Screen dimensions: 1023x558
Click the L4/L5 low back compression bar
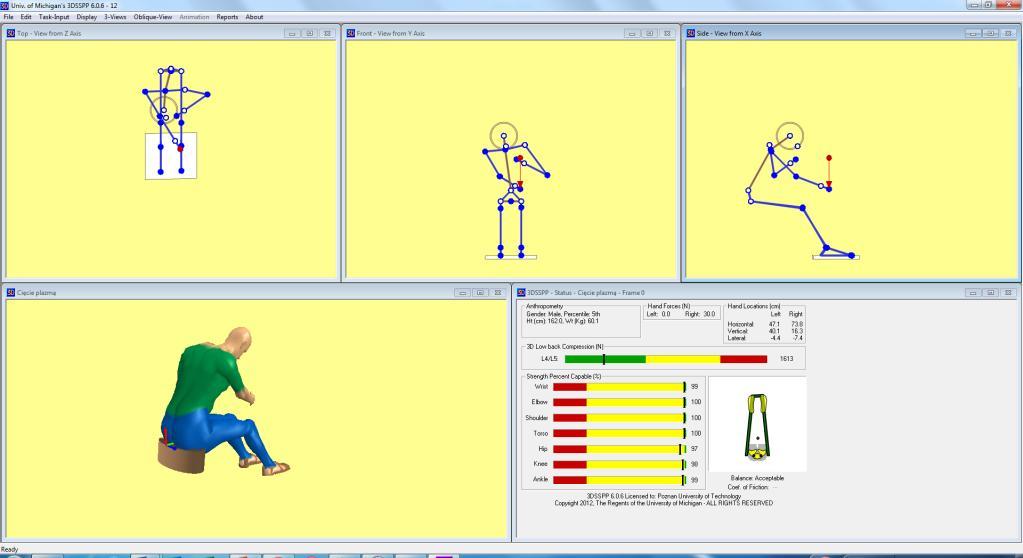(665, 359)
